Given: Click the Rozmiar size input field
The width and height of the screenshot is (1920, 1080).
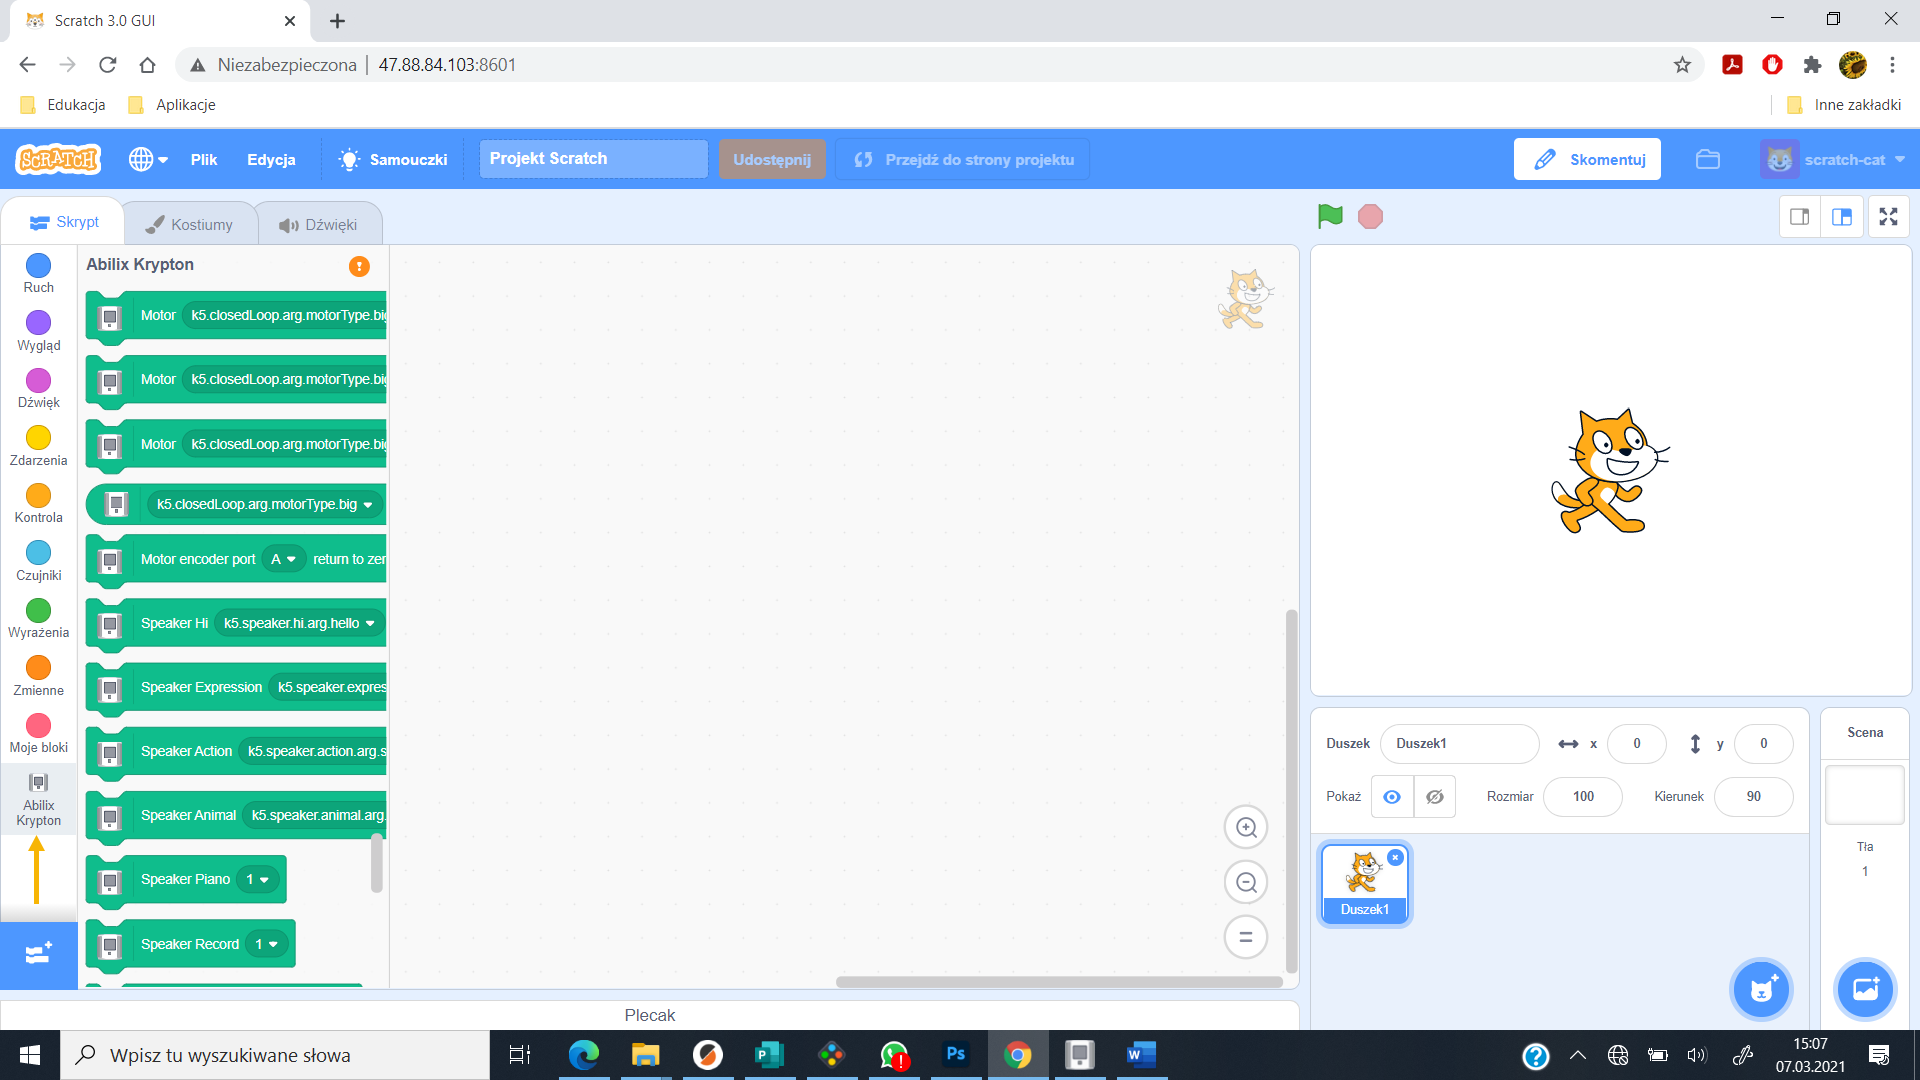Looking at the screenshot, I should click(1582, 797).
